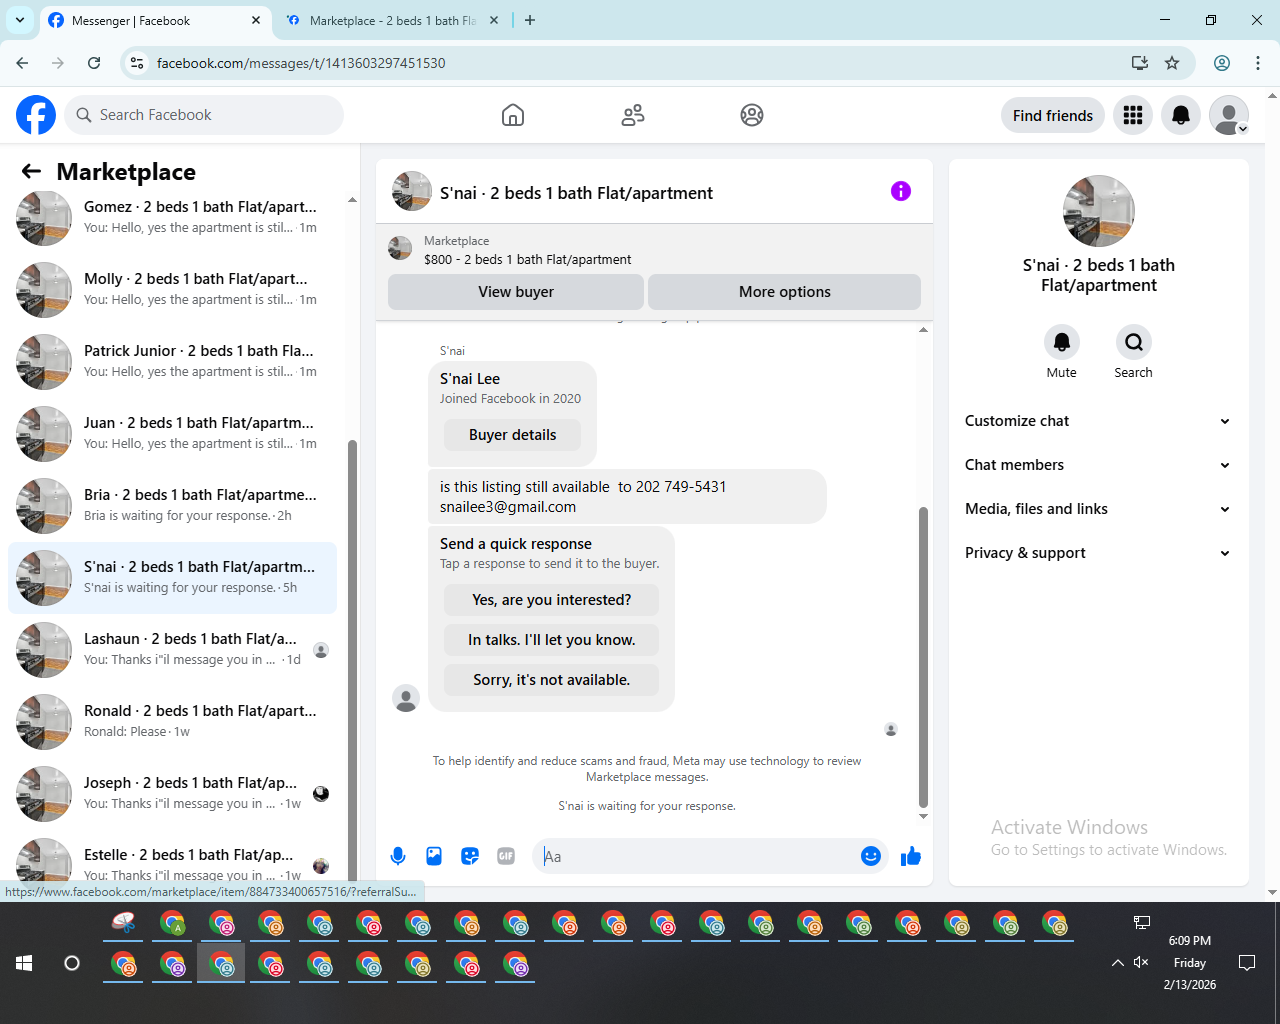Expand Media, files and links section
The height and width of the screenshot is (1024, 1280).
pos(1098,509)
